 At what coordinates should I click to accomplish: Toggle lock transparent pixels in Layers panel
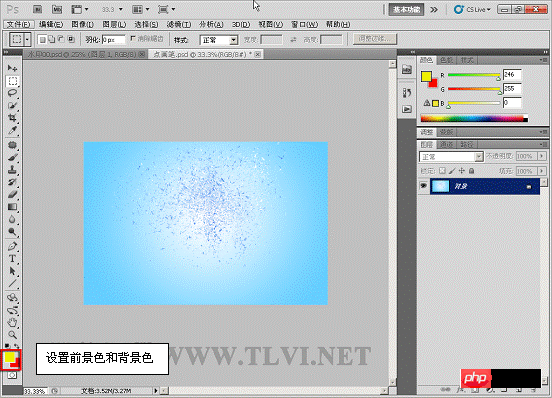click(442, 171)
